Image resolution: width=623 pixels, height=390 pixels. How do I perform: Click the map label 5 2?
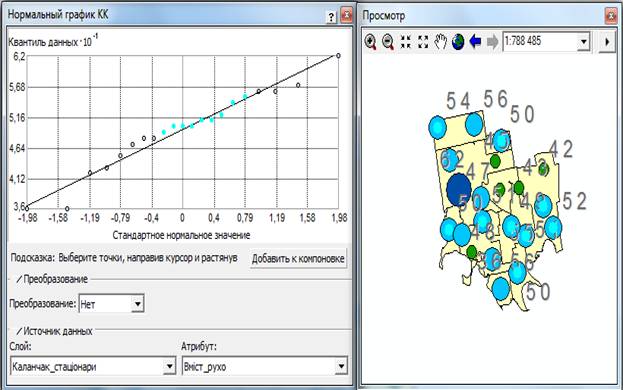[575, 201]
